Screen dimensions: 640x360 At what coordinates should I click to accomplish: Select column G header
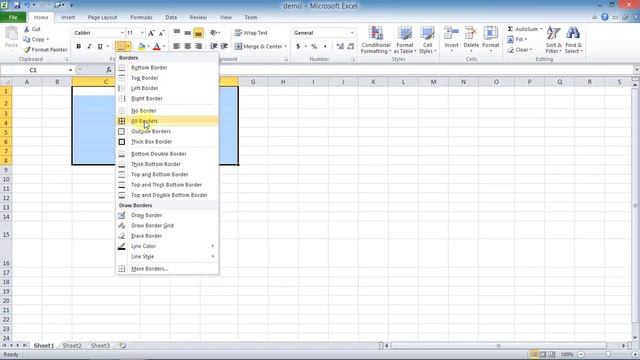pos(253,82)
